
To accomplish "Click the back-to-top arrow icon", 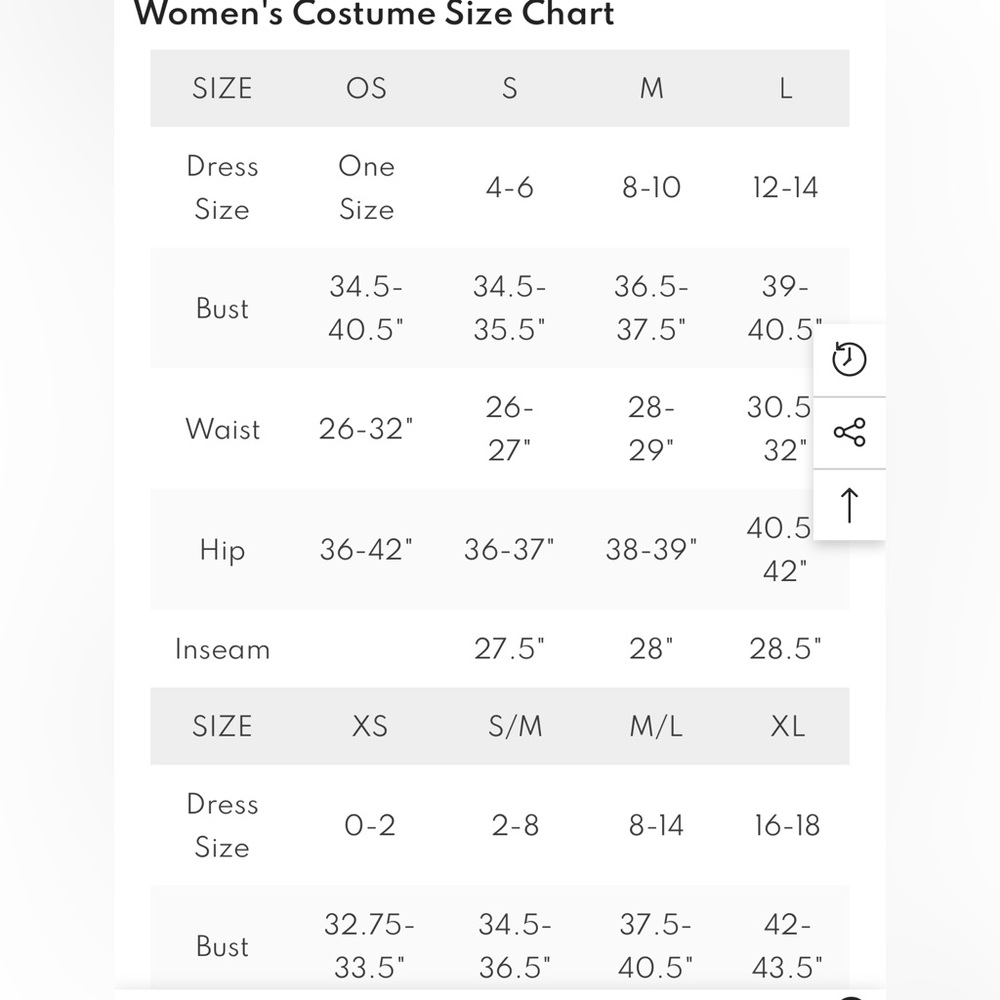I will click(x=849, y=505).
